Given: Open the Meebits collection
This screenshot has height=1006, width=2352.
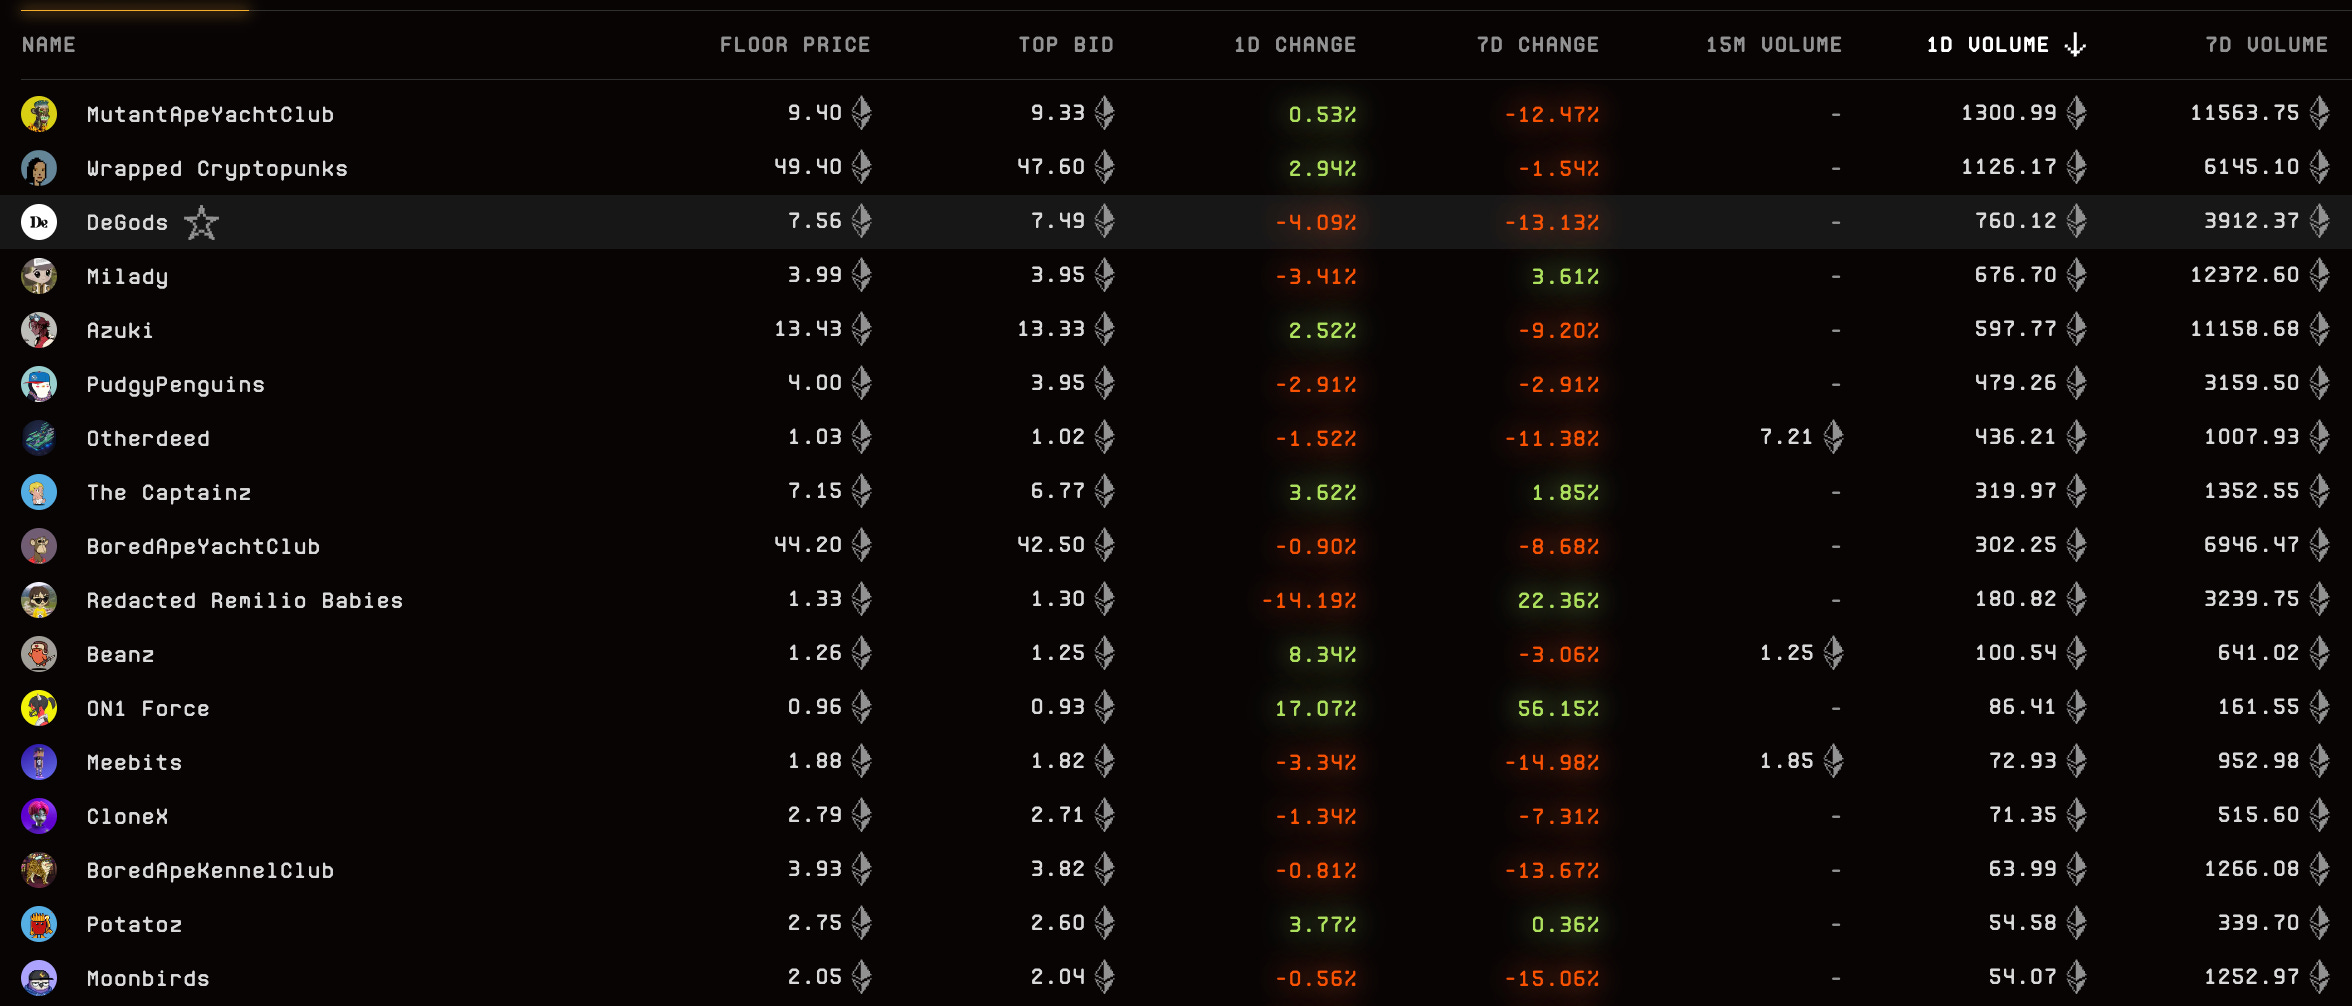Looking at the screenshot, I should 134,763.
